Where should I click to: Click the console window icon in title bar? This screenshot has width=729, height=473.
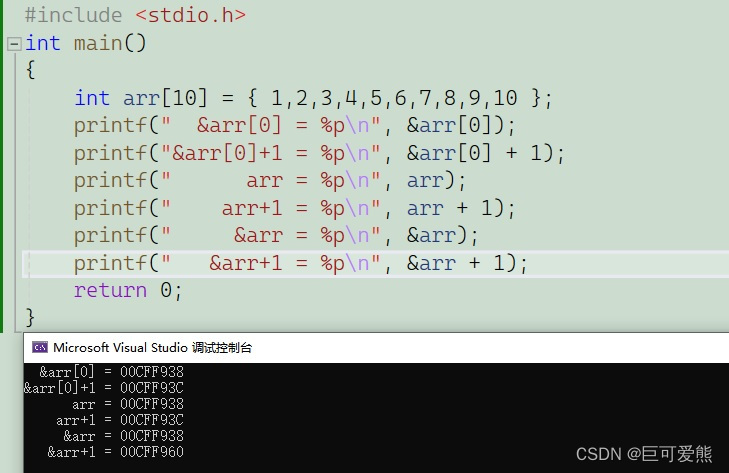click(x=40, y=347)
